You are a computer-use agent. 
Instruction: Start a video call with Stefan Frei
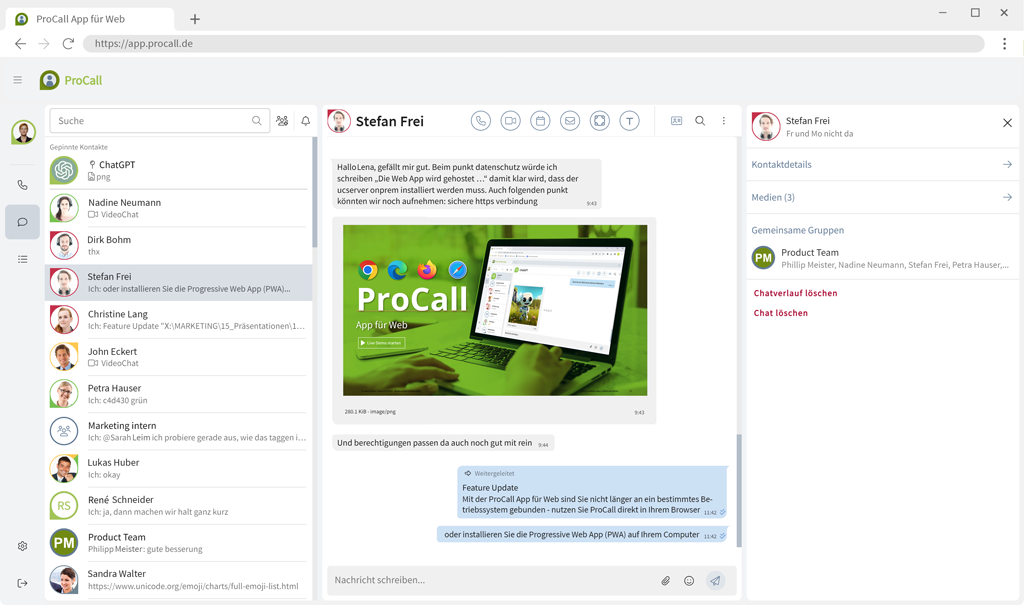(x=511, y=121)
